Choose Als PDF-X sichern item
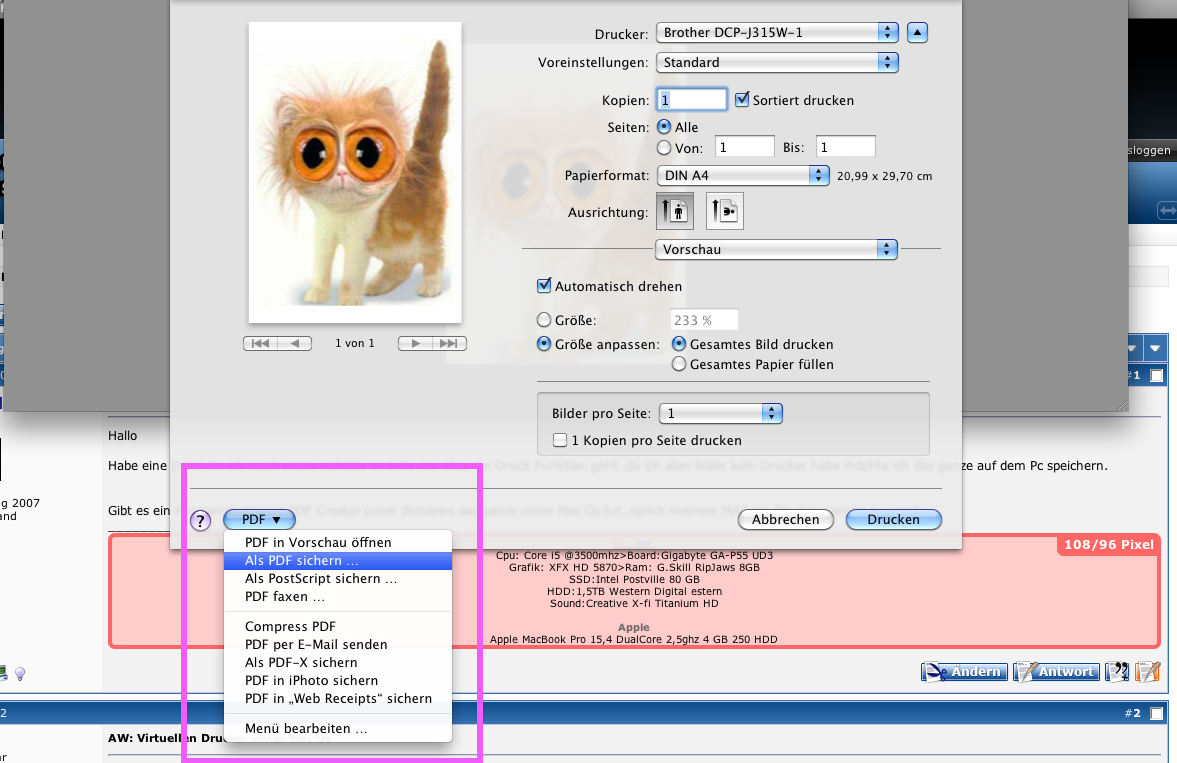Viewport: 1177px width, 763px height. coord(338,662)
